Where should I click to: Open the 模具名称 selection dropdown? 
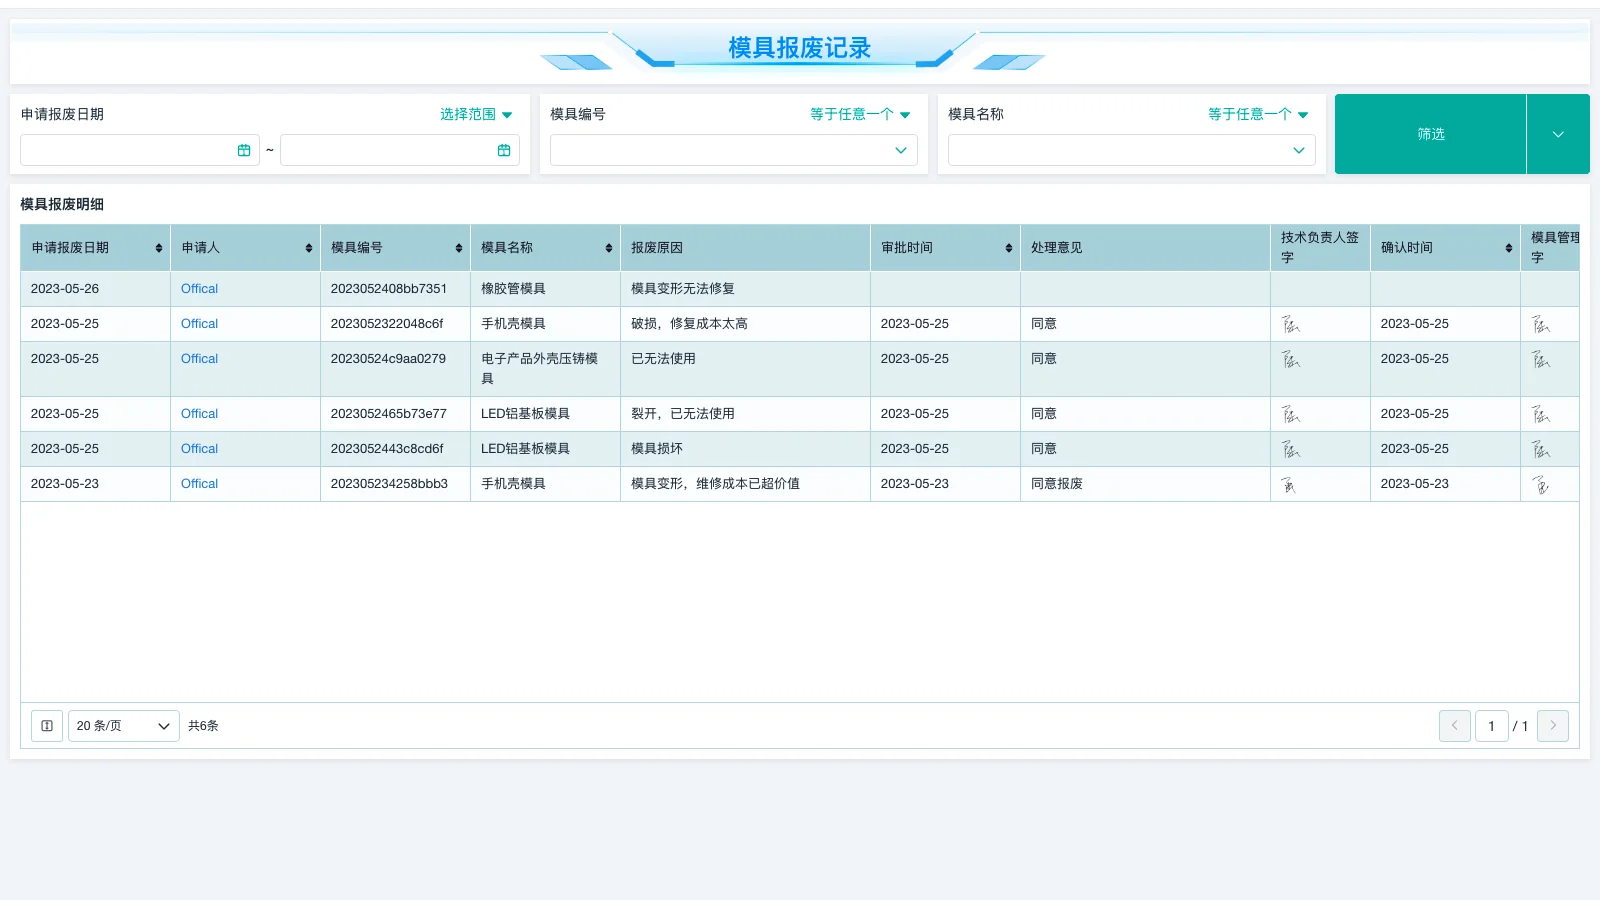[1131, 150]
